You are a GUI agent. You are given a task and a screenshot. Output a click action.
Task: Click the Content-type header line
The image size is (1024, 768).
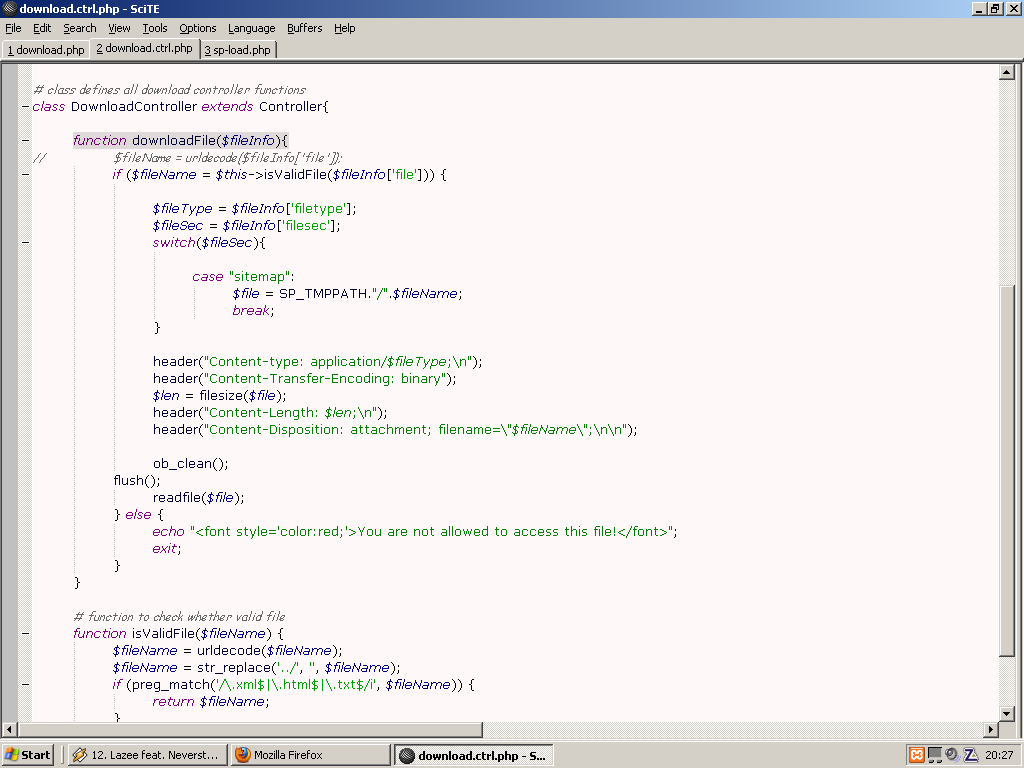(x=317, y=361)
